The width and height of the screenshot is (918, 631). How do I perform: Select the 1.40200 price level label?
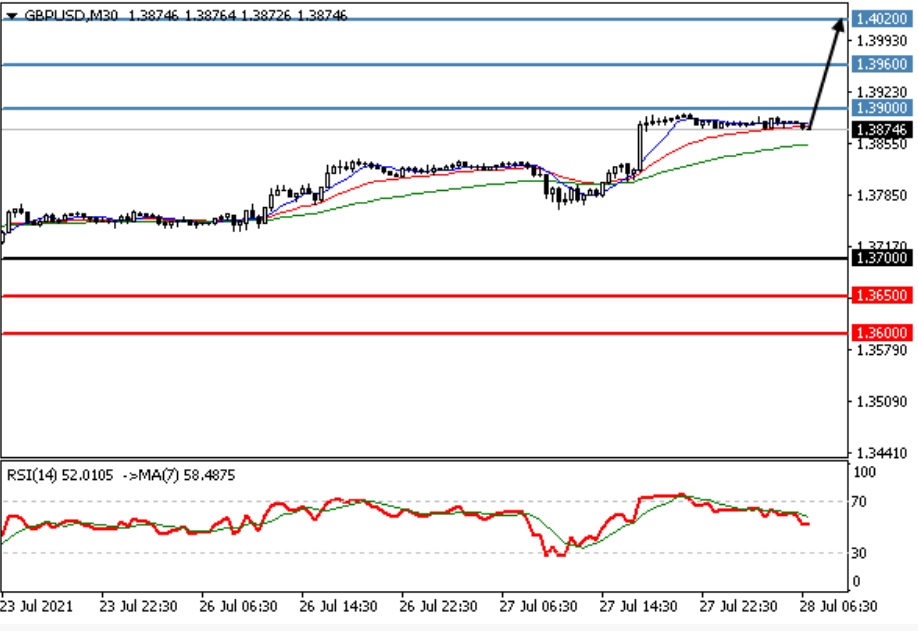point(882,19)
